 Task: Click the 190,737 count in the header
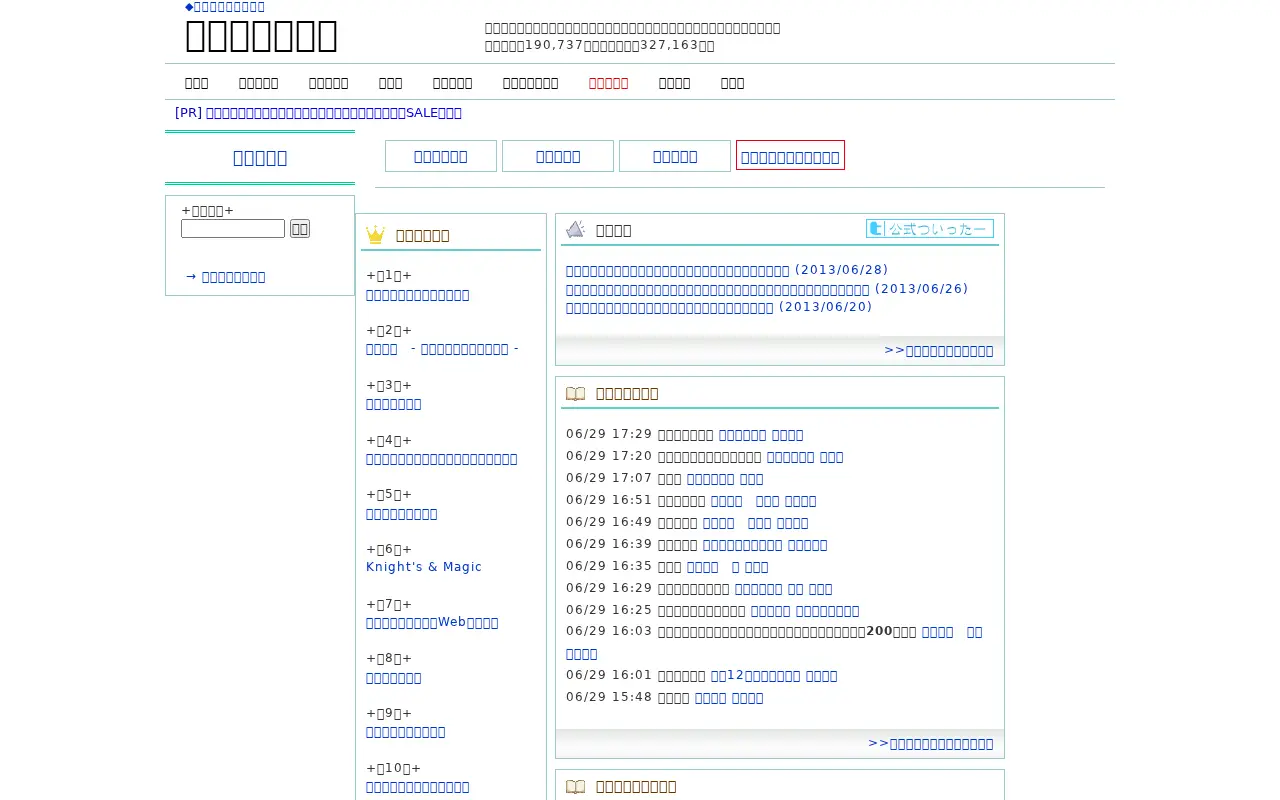tap(554, 46)
